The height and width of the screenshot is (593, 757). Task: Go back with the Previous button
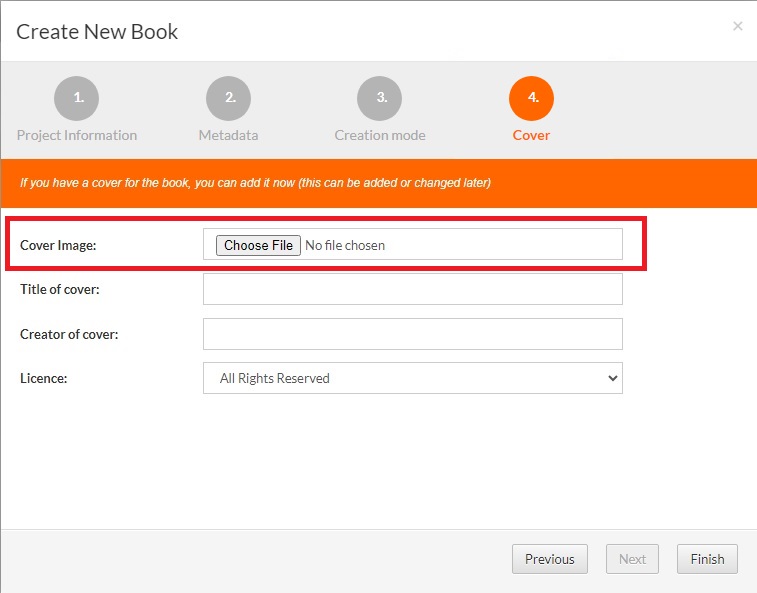coord(549,559)
